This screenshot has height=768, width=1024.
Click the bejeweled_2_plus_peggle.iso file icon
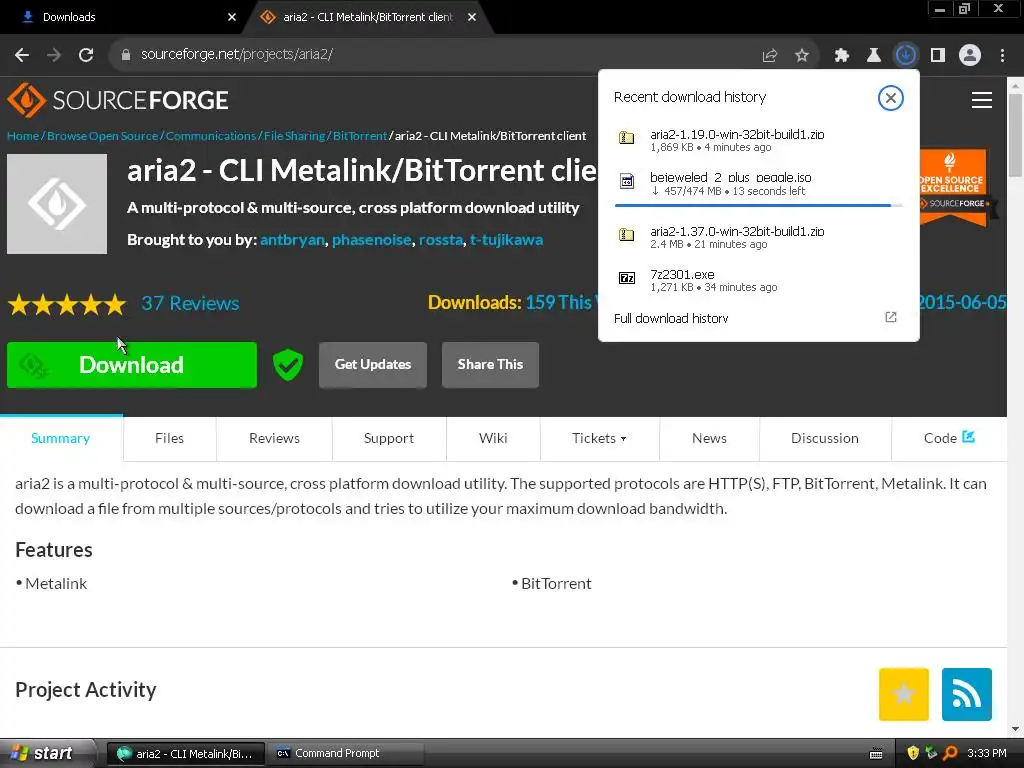pyautogui.click(x=626, y=182)
